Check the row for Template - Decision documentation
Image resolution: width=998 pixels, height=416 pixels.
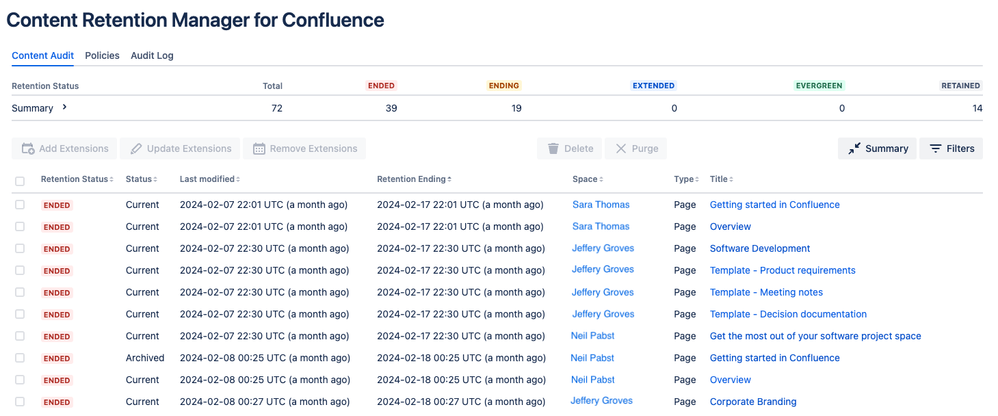20,314
